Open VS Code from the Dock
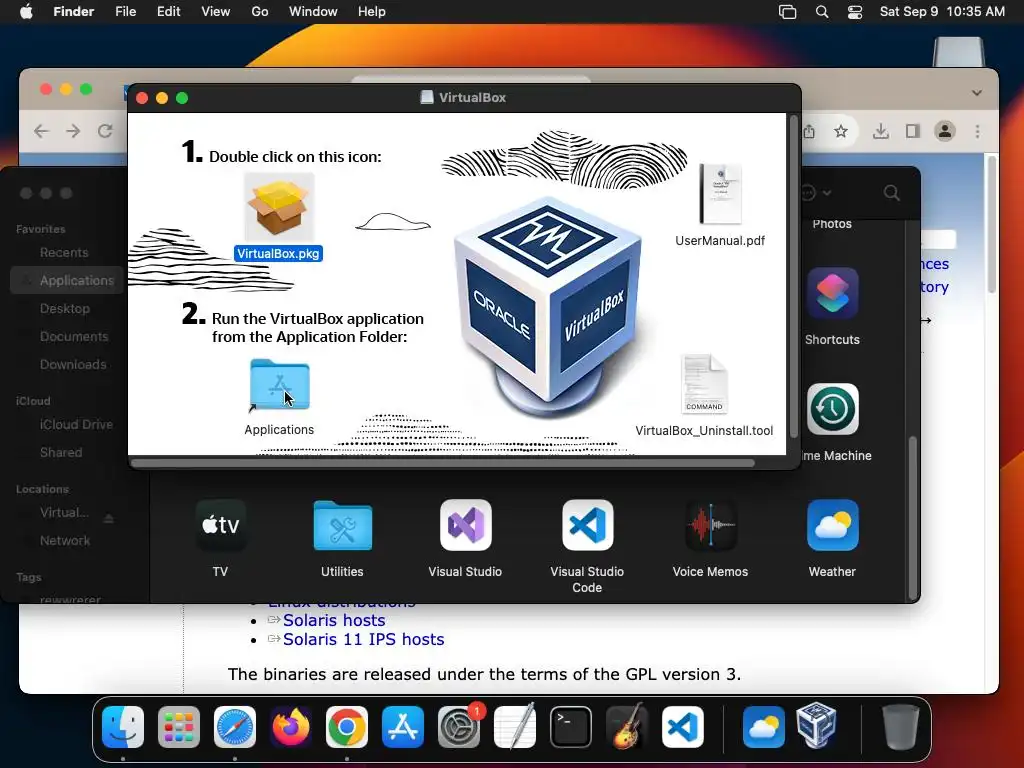Screen dimensions: 1024x768 click(x=683, y=727)
